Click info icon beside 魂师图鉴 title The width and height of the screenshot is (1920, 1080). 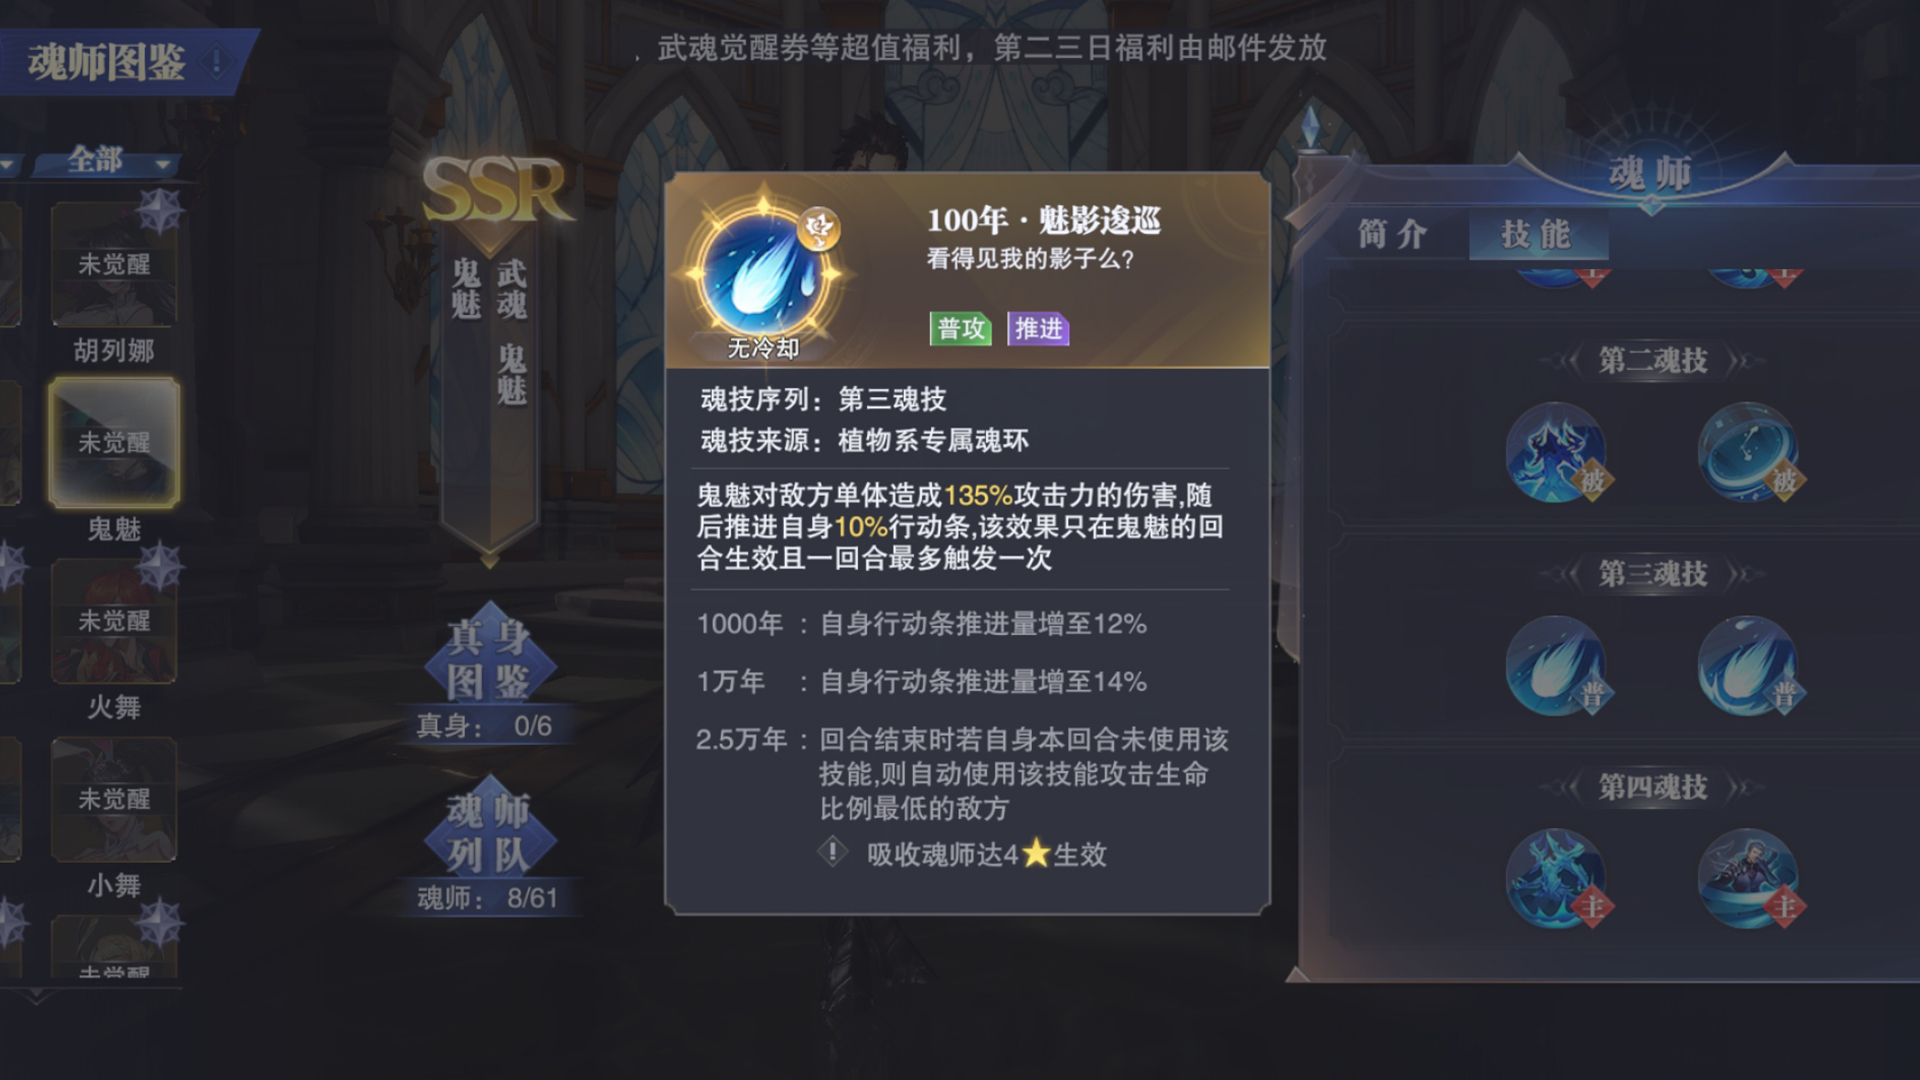[x=215, y=62]
